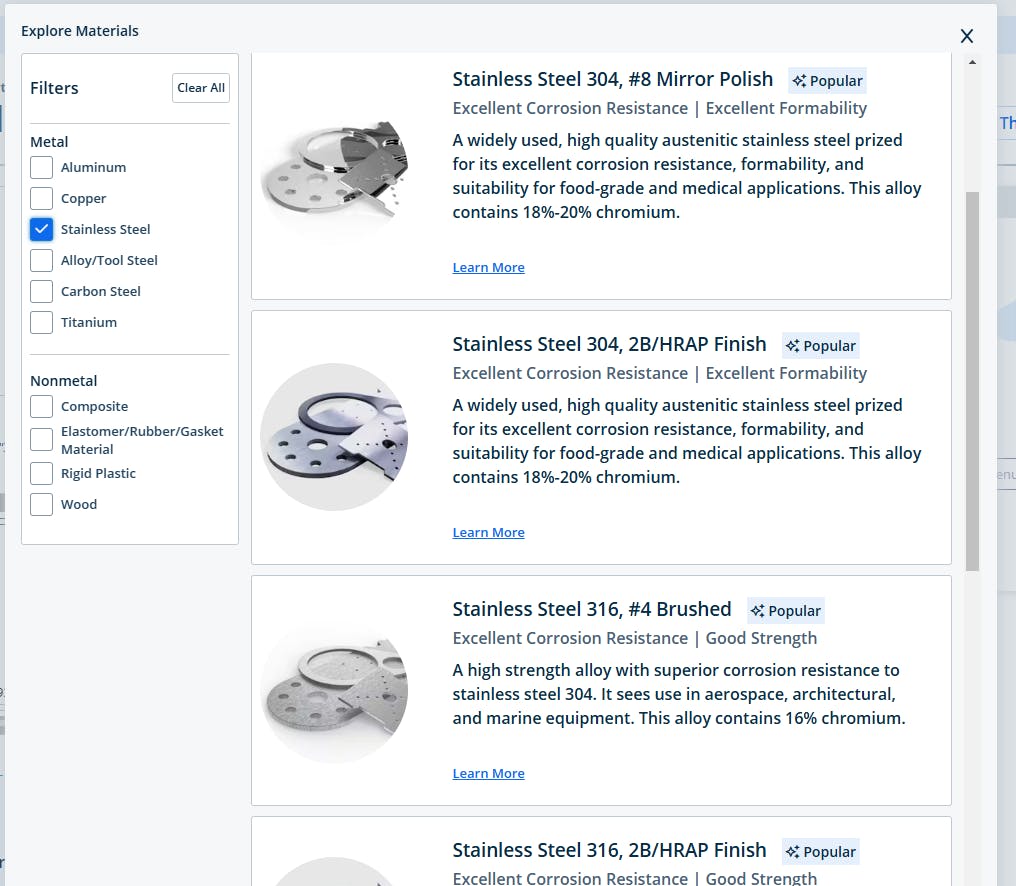Check the Aluminum material filter
This screenshot has height=886, width=1016.
(x=41, y=167)
